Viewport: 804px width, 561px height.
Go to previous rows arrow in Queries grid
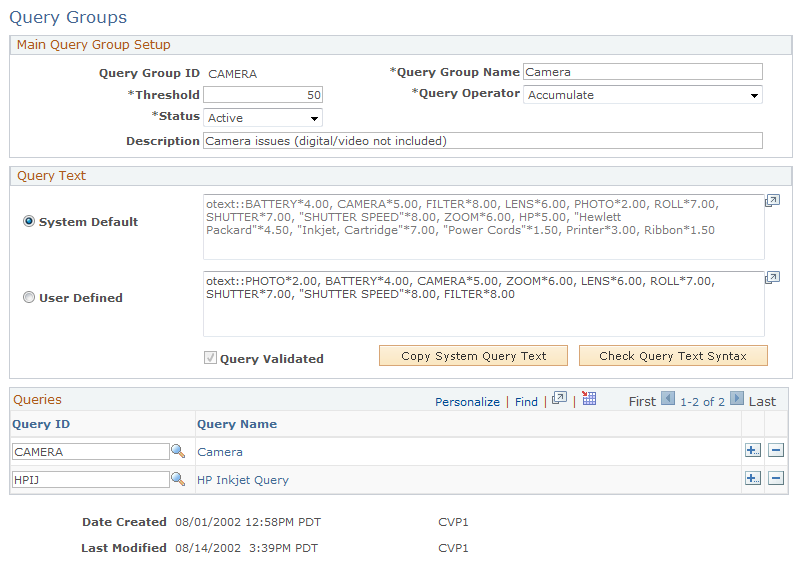pos(668,398)
